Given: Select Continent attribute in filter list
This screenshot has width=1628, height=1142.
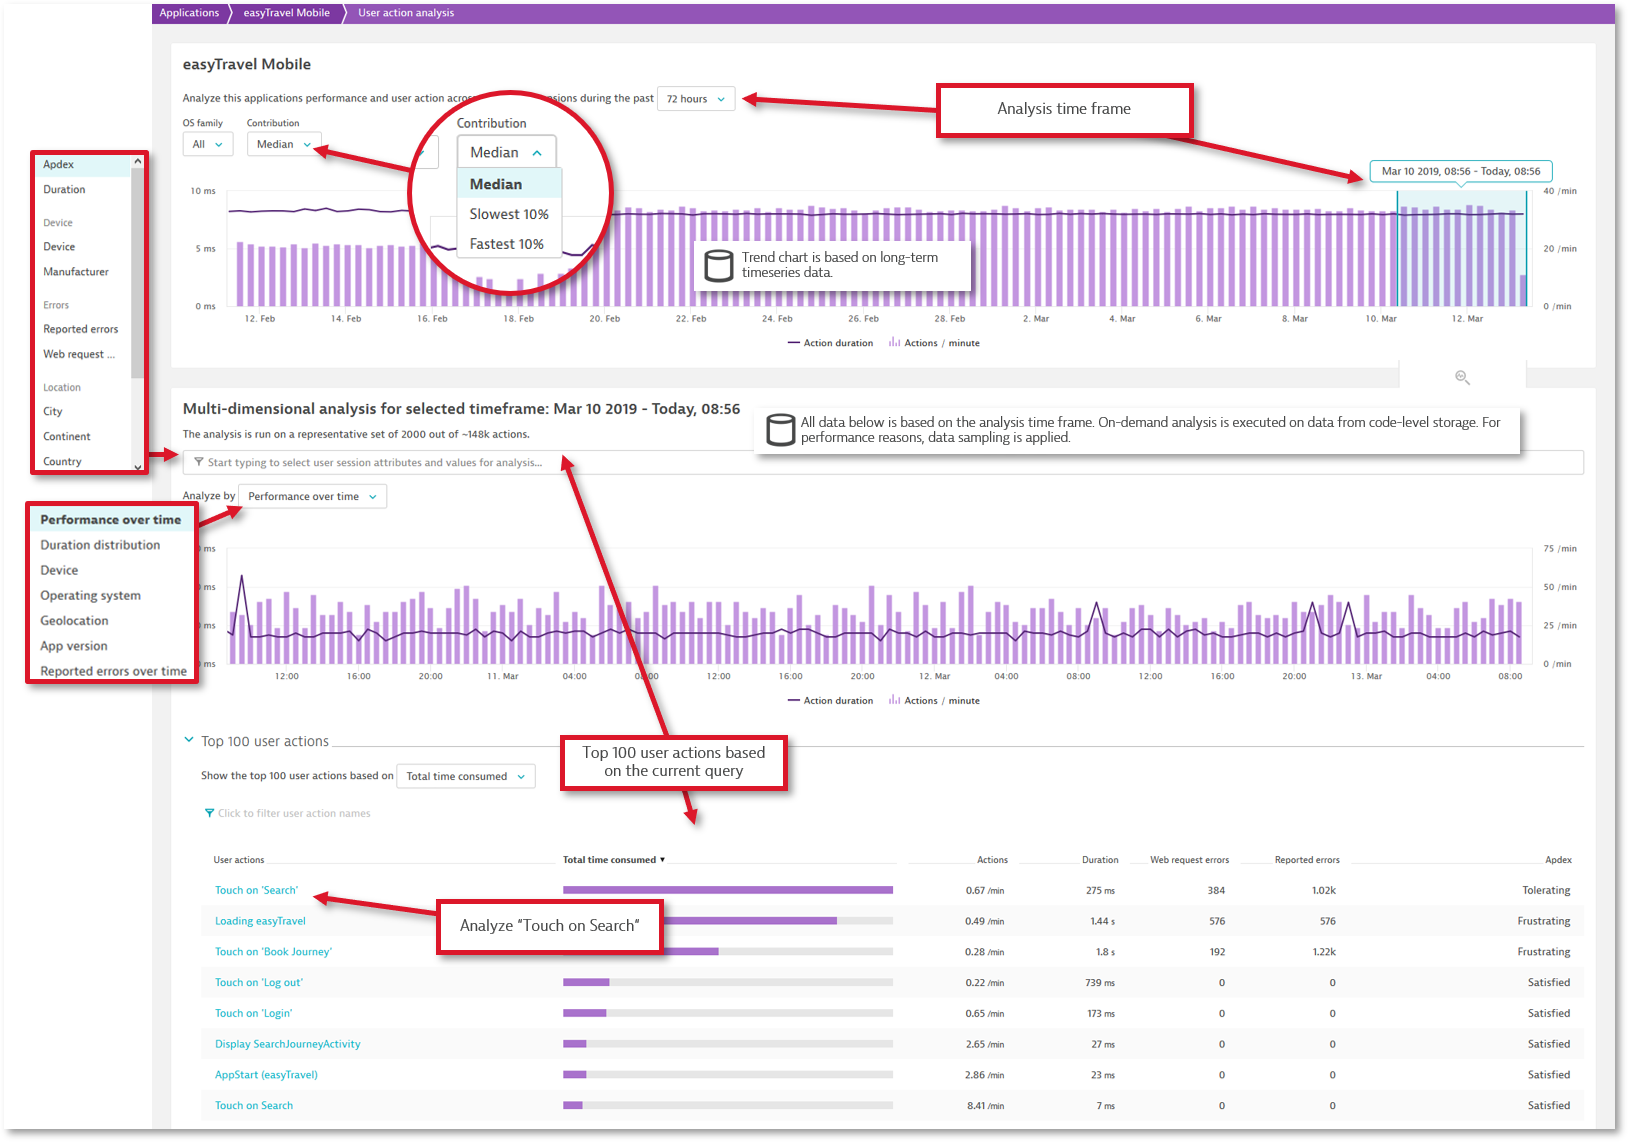Looking at the screenshot, I should click(66, 436).
